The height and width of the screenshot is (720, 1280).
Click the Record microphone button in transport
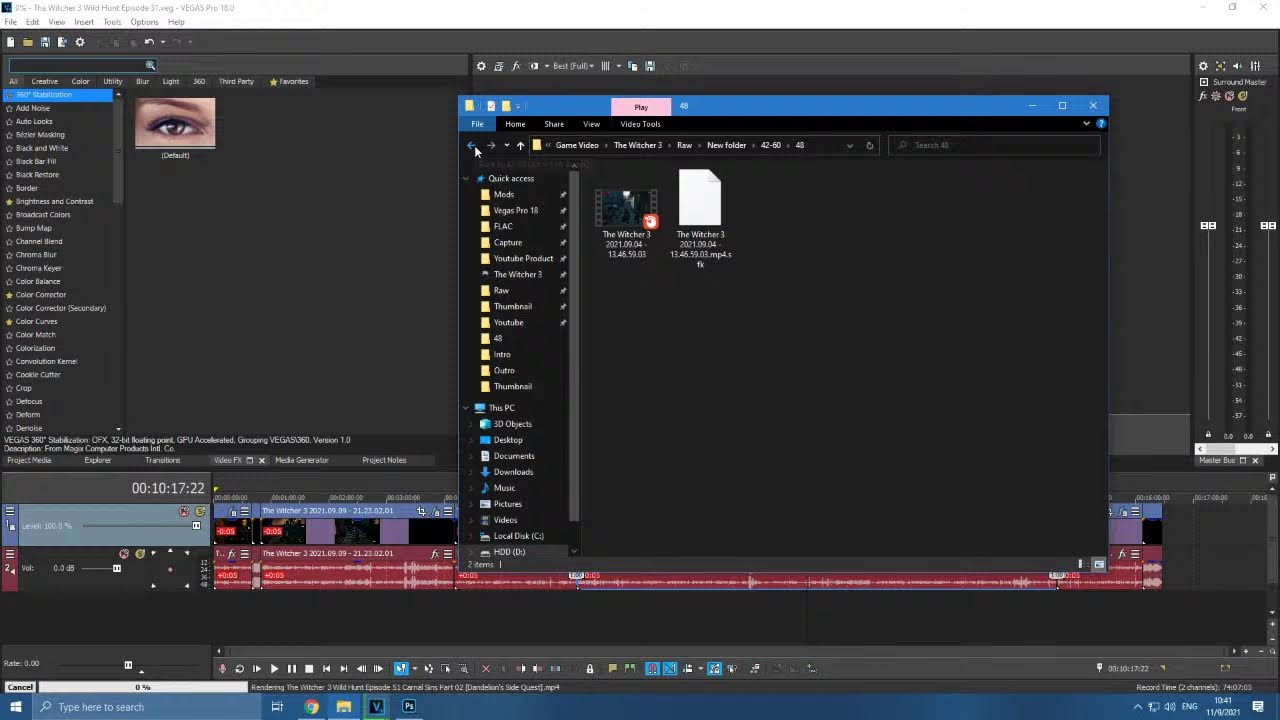tap(222, 668)
